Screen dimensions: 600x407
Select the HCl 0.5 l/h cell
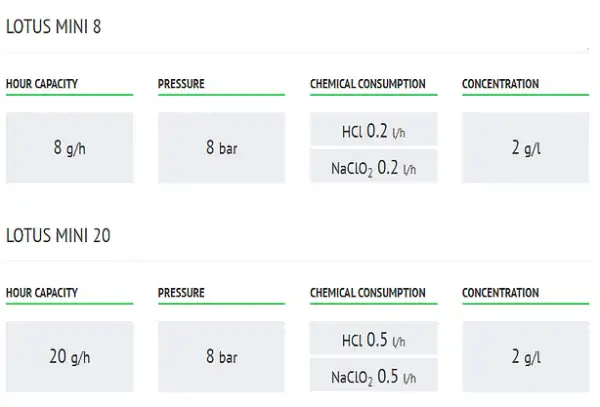(x=373, y=338)
